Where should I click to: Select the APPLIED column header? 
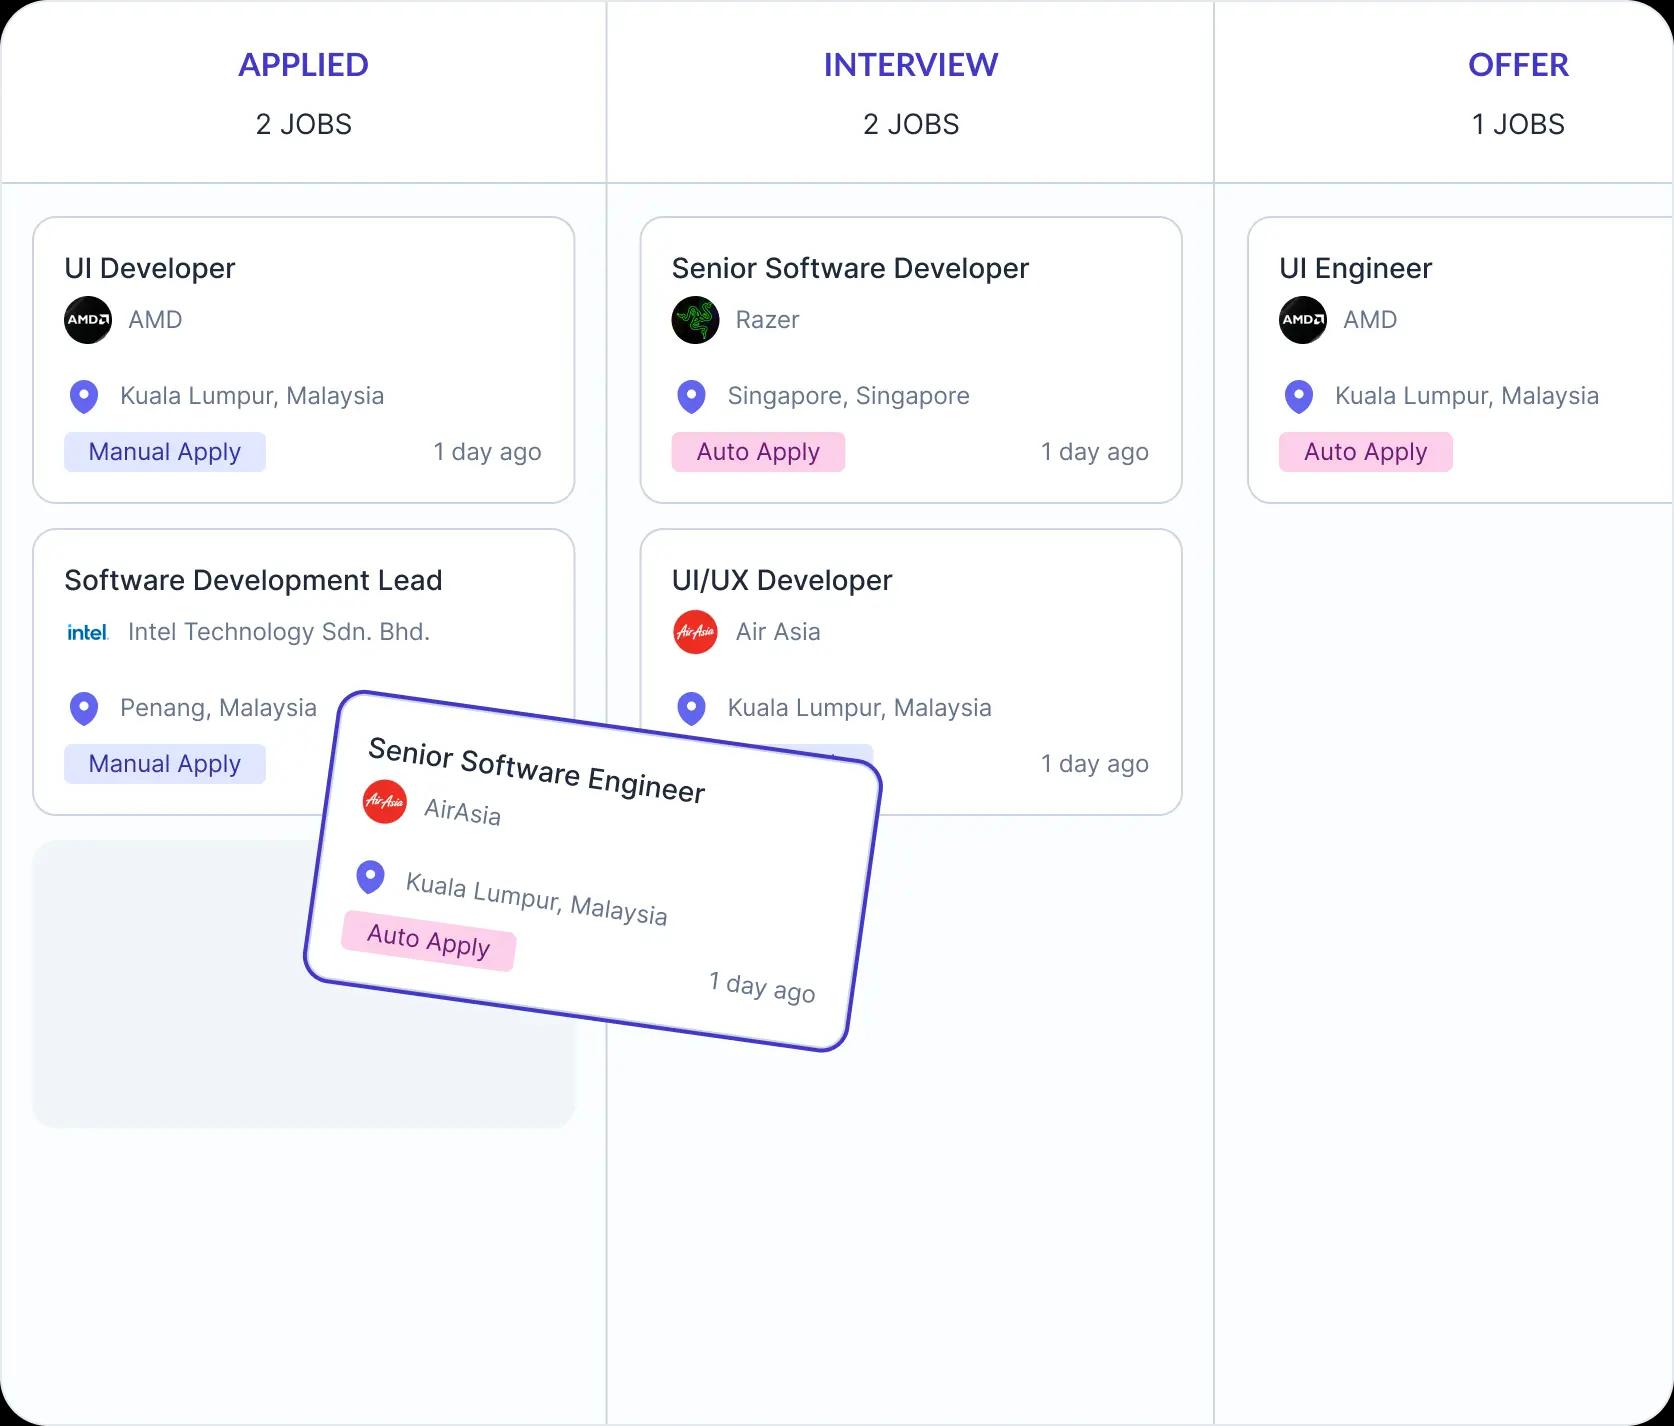[x=303, y=65]
